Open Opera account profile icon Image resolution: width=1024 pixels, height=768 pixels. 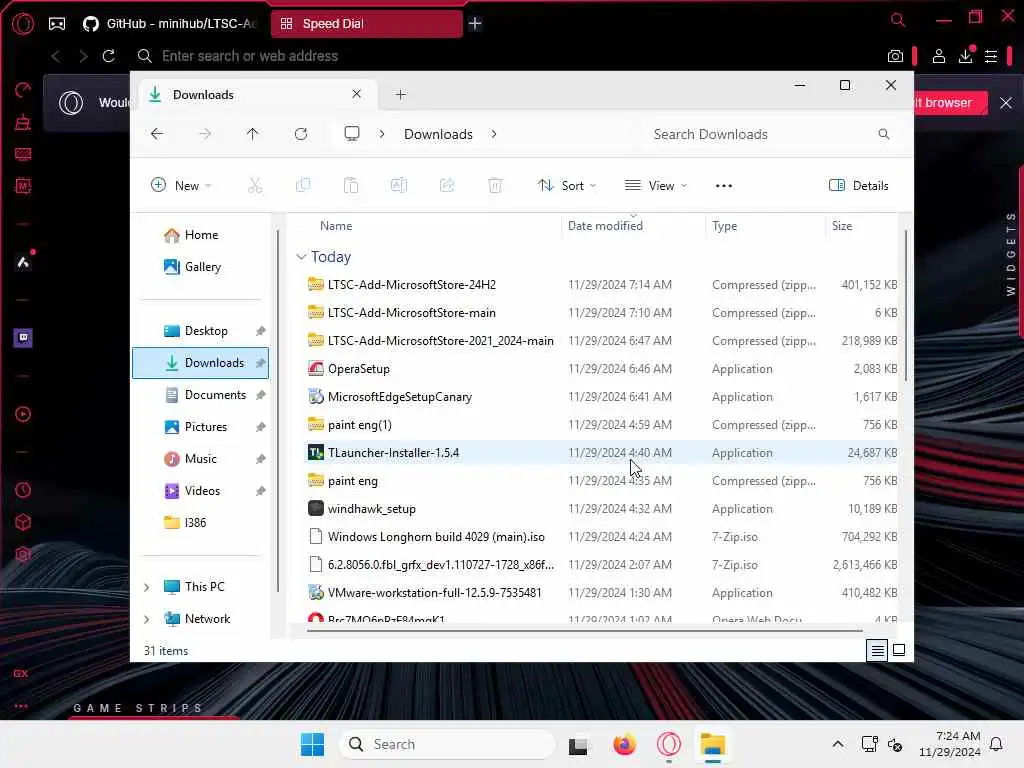tap(938, 56)
